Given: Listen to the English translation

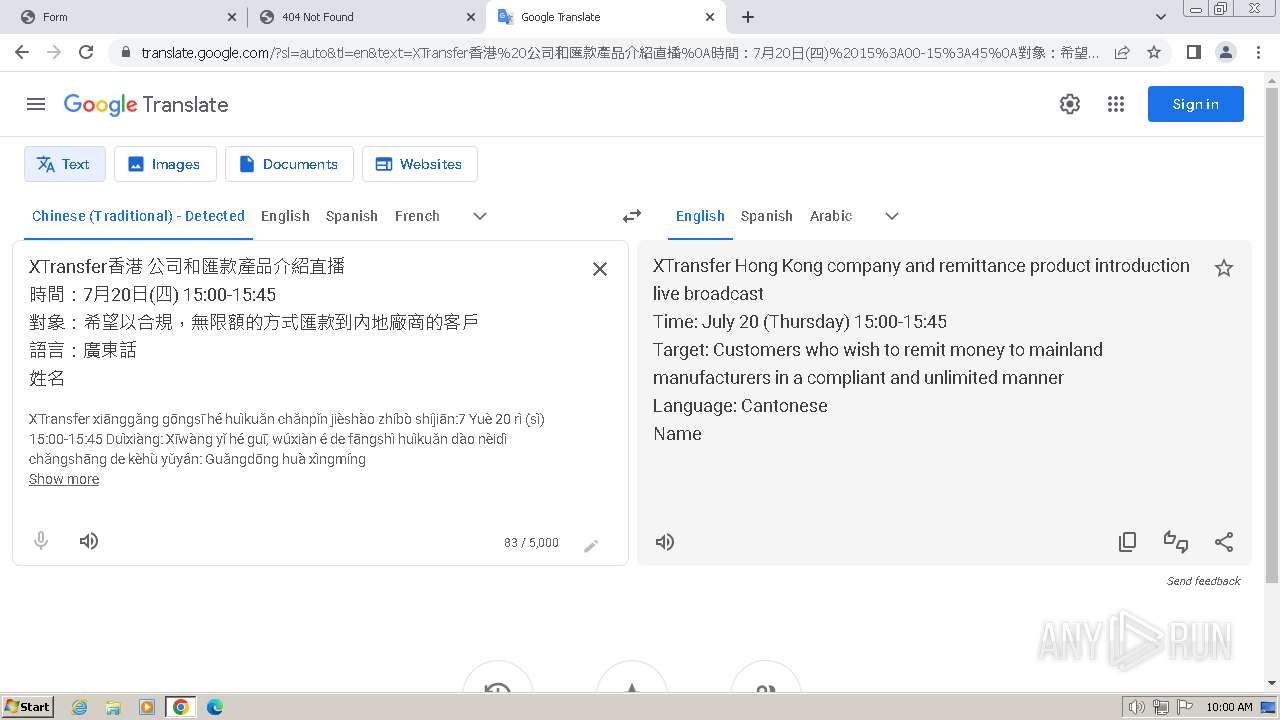Looking at the screenshot, I should [665, 542].
